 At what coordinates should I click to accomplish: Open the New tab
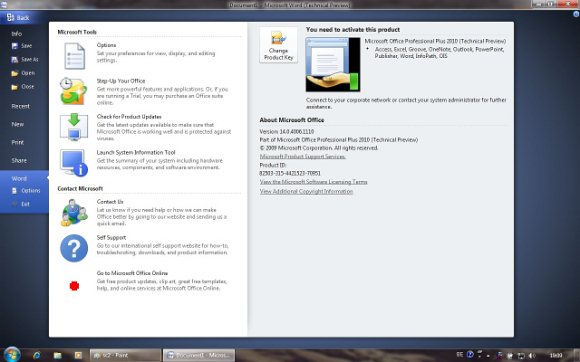(18, 124)
